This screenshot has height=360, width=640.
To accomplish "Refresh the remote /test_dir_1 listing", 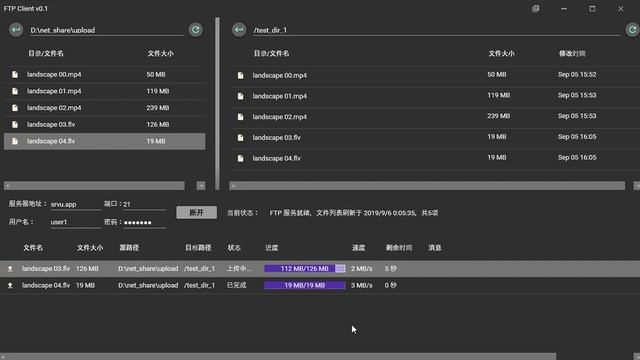I will 632,30.
